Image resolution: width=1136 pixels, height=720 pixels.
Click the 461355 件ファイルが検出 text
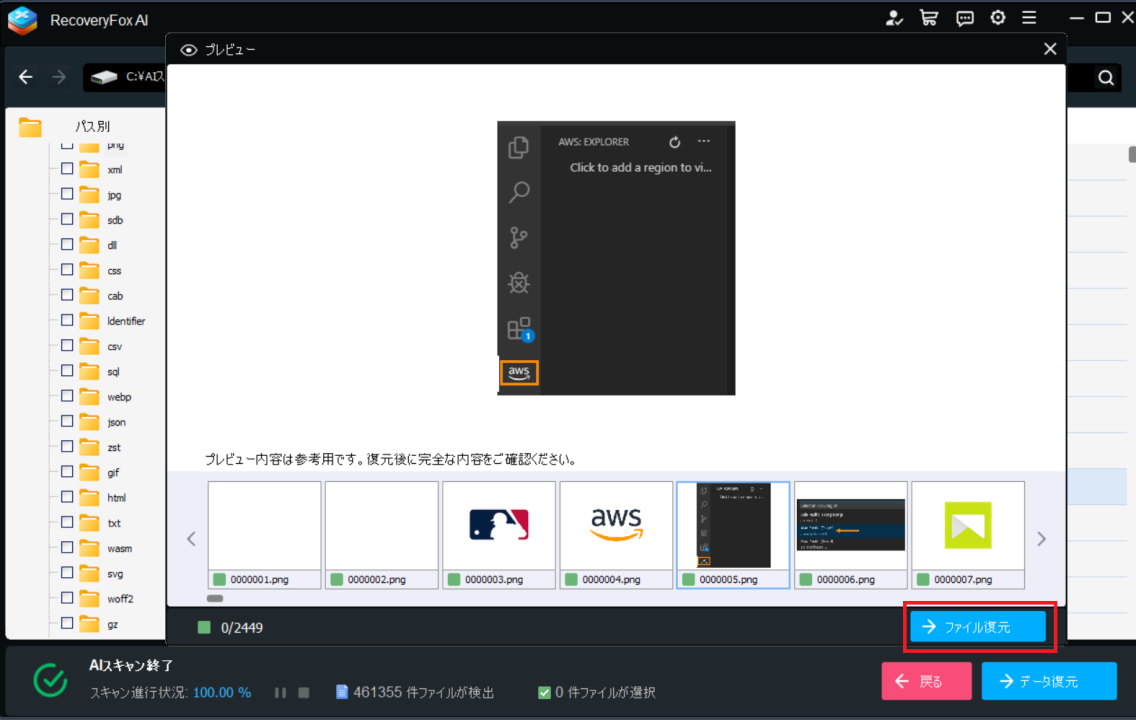coord(424,692)
